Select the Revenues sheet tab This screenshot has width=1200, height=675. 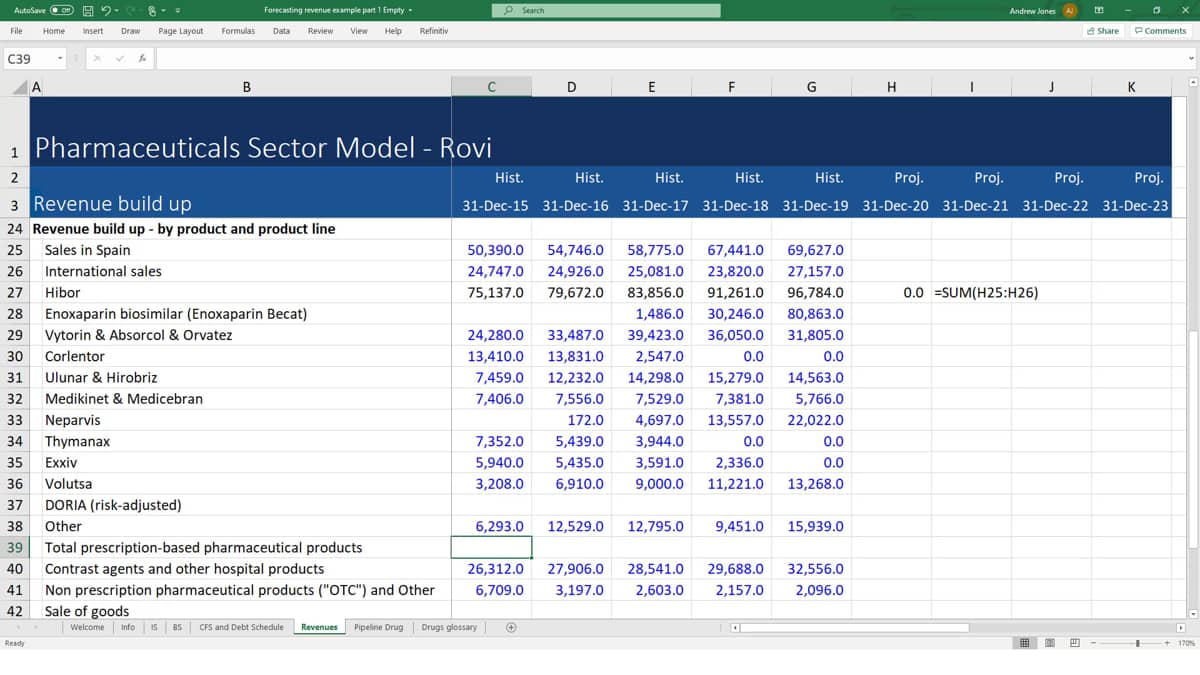pos(319,627)
